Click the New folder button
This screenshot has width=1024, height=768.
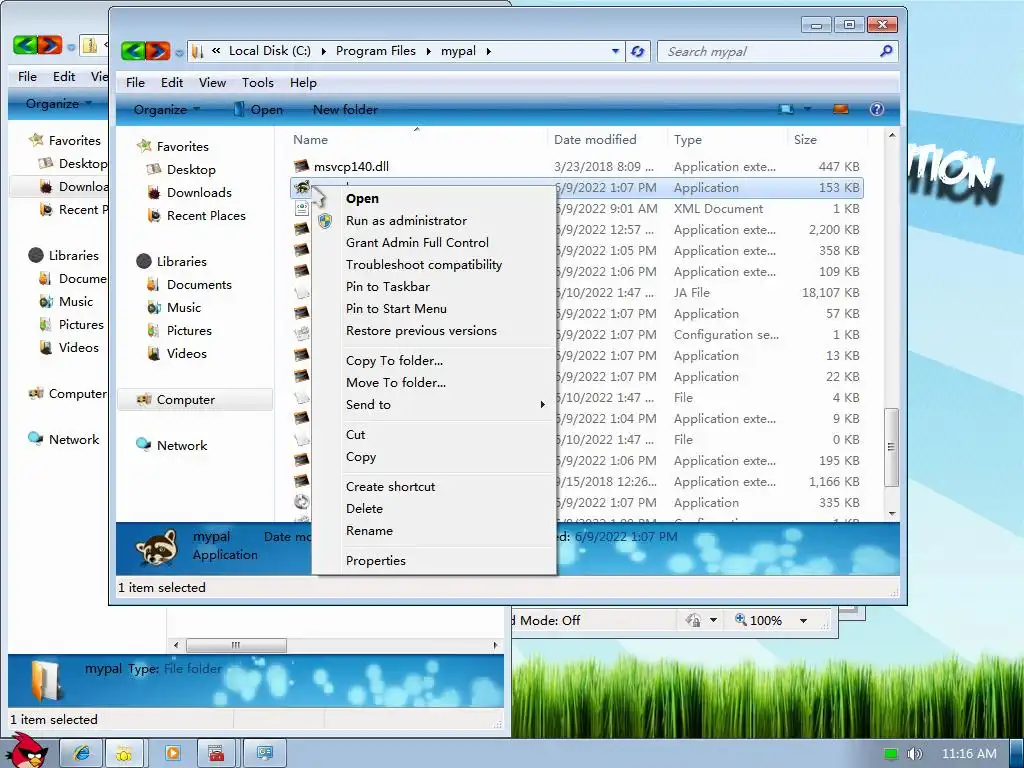[x=345, y=110]
